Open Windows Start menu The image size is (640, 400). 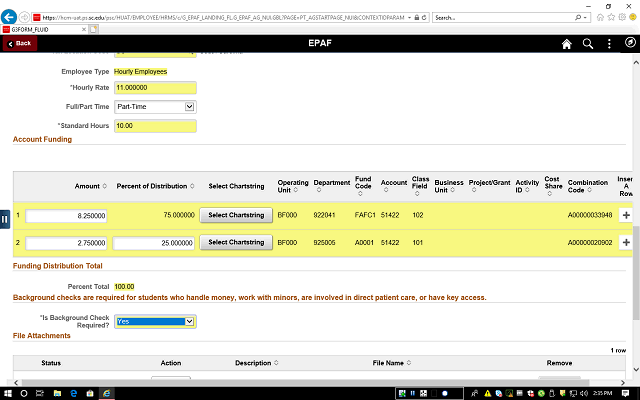(x=10, y=392)
